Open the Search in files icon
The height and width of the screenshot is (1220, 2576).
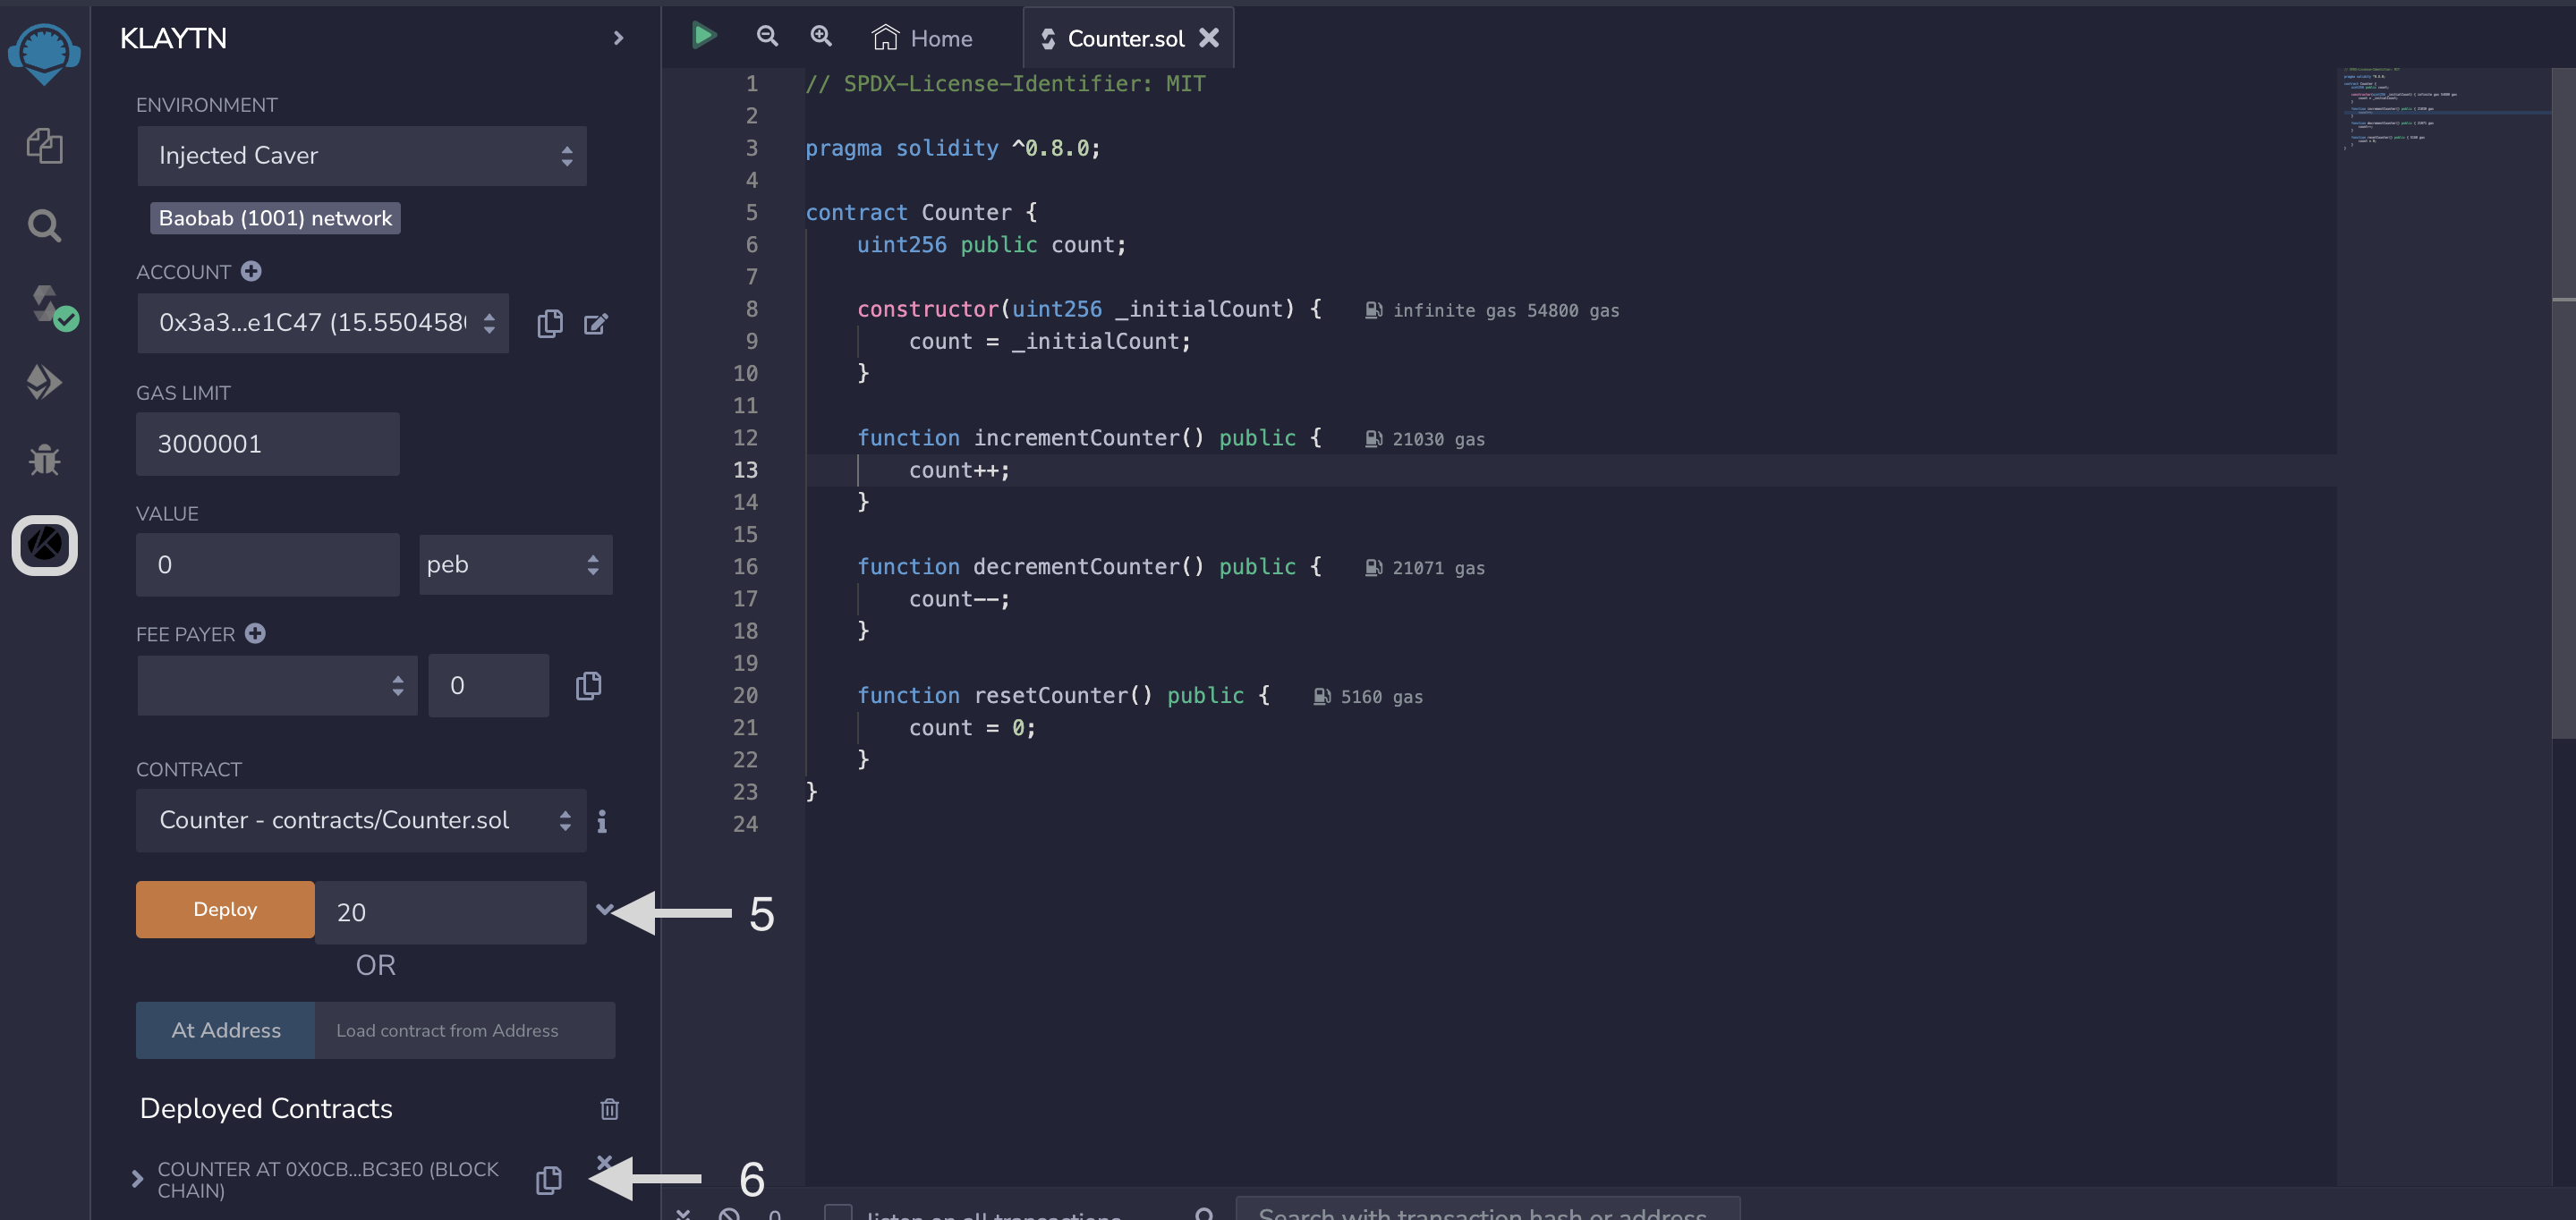pyautogui.click(x=44, y=226)
